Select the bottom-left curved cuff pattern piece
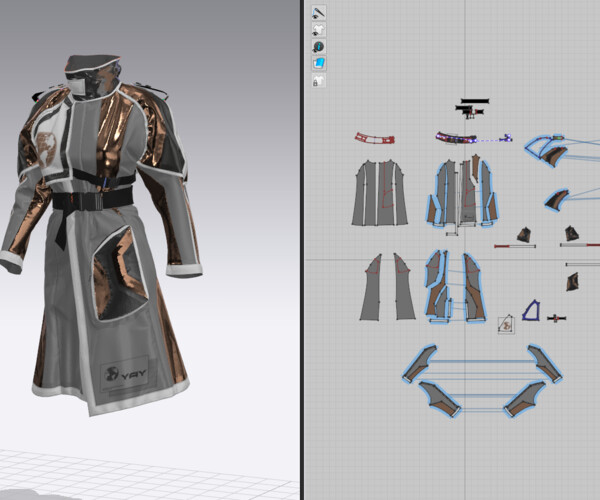Screen dimensions: 600x500 pyautogui.click(x=440, y=399)
